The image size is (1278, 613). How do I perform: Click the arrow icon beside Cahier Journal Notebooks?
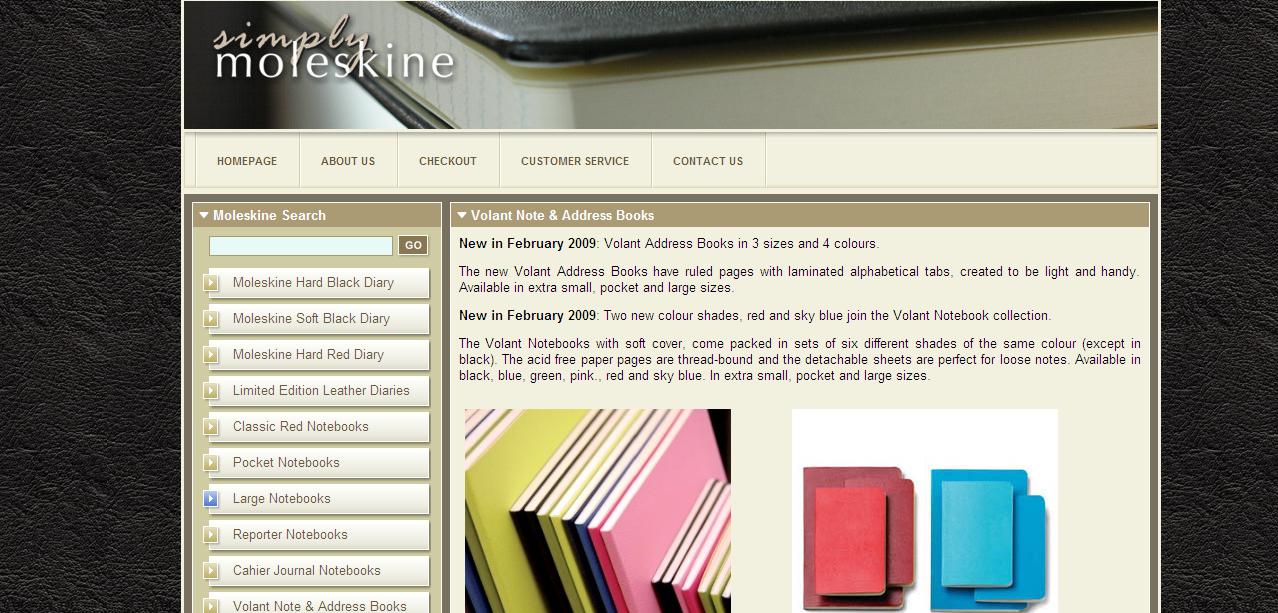211,571
